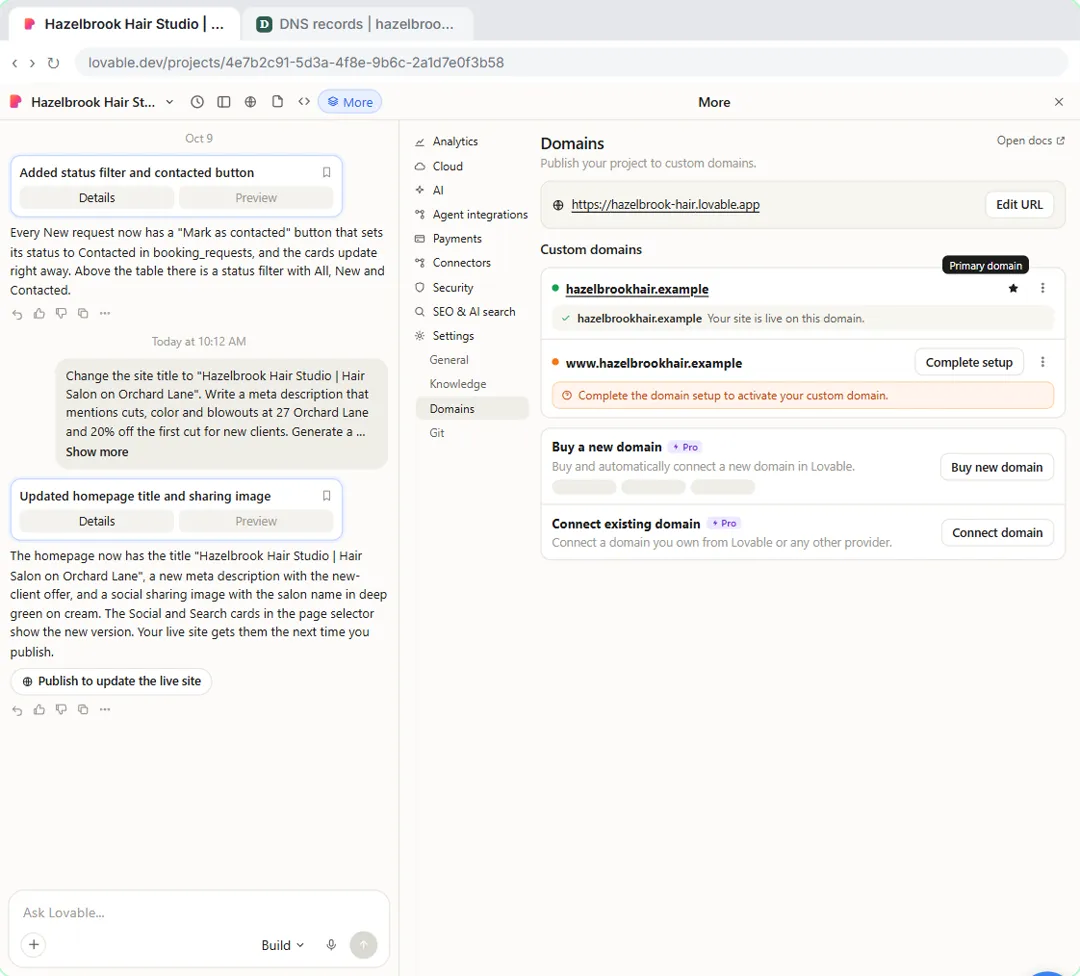The width and height of the screenshot is (1080, 976).
Task: Click the browser forward arrow
Action: 32,63
